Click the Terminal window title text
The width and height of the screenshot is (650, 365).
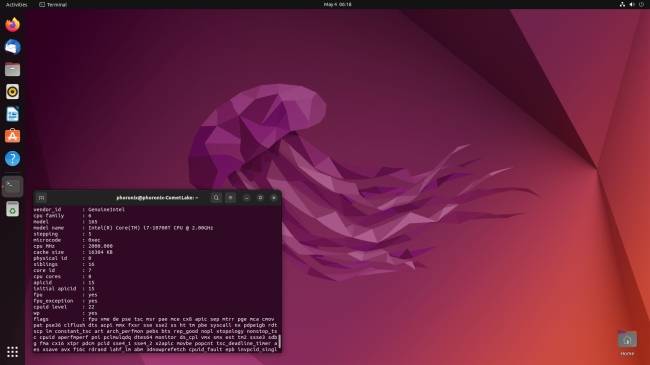157,198
